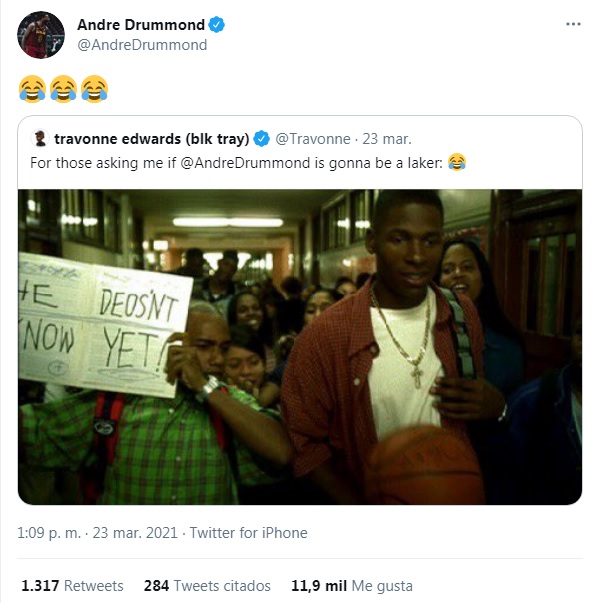Open travonne edwards (blk tray) profile name
This screenshot has width=595, height=603.
(152, 139)
